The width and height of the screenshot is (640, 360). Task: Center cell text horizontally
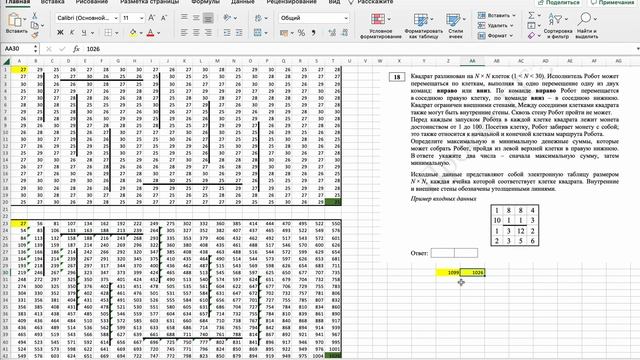(196, 33)
